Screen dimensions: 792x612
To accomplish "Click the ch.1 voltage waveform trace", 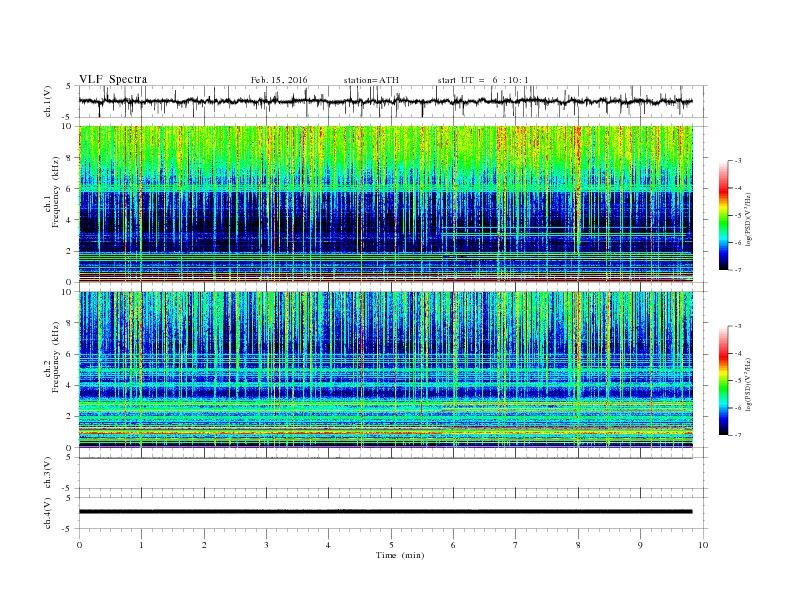I will click(385, 101).
